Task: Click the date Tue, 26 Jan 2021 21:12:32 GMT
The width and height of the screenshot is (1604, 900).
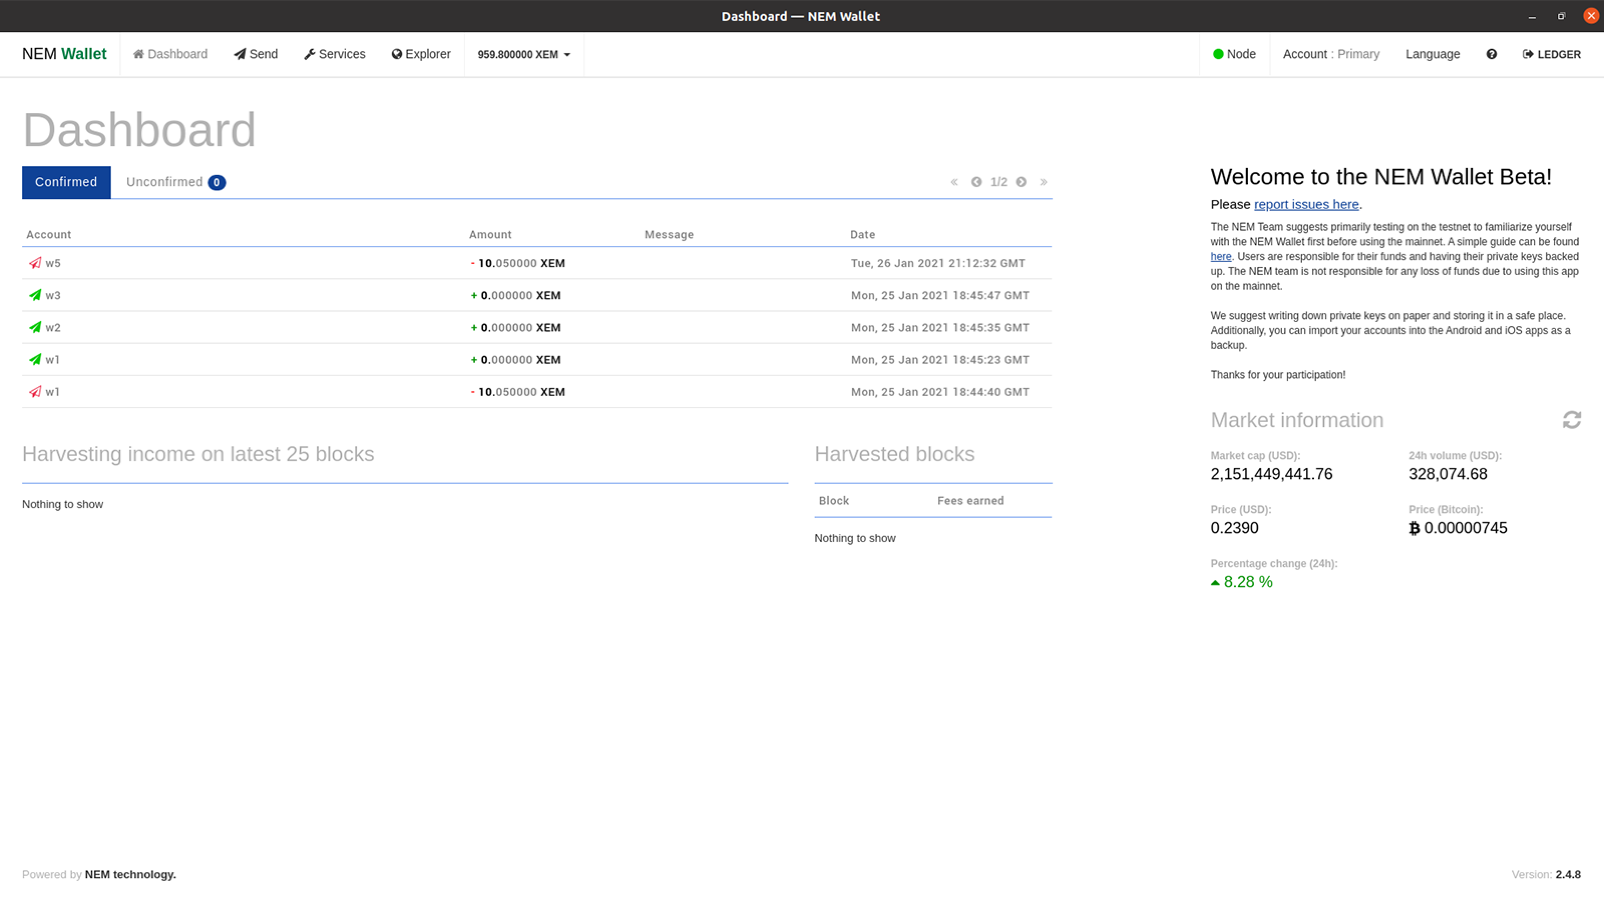Action: (x=938, y=263)
